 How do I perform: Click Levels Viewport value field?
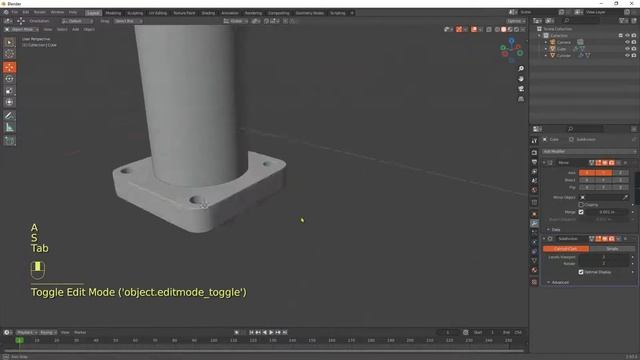pos(604,257)
